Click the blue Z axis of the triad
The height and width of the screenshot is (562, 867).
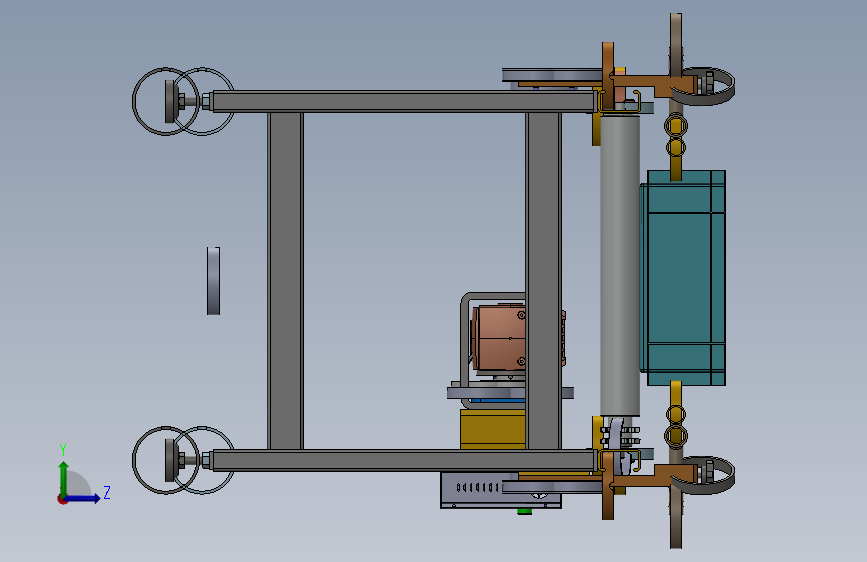(x=83, y=498)
